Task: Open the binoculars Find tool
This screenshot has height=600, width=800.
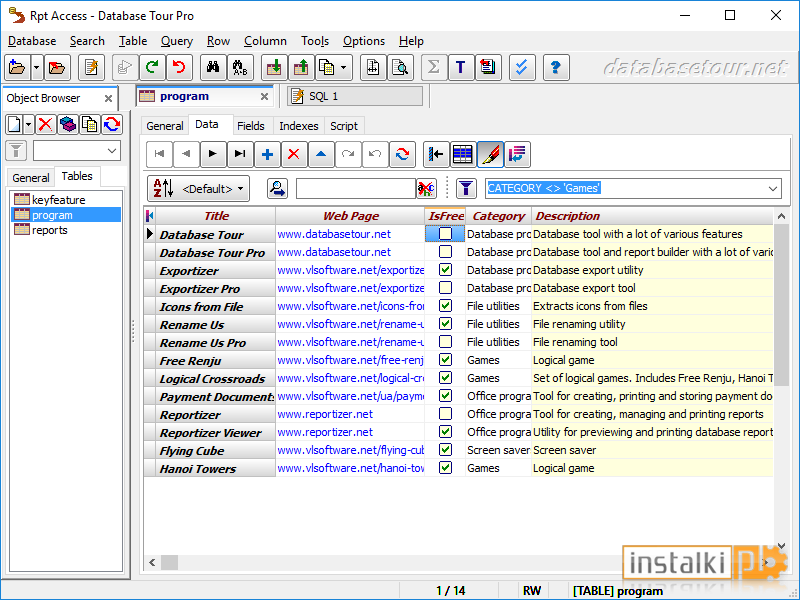Action: pos(213,67)
